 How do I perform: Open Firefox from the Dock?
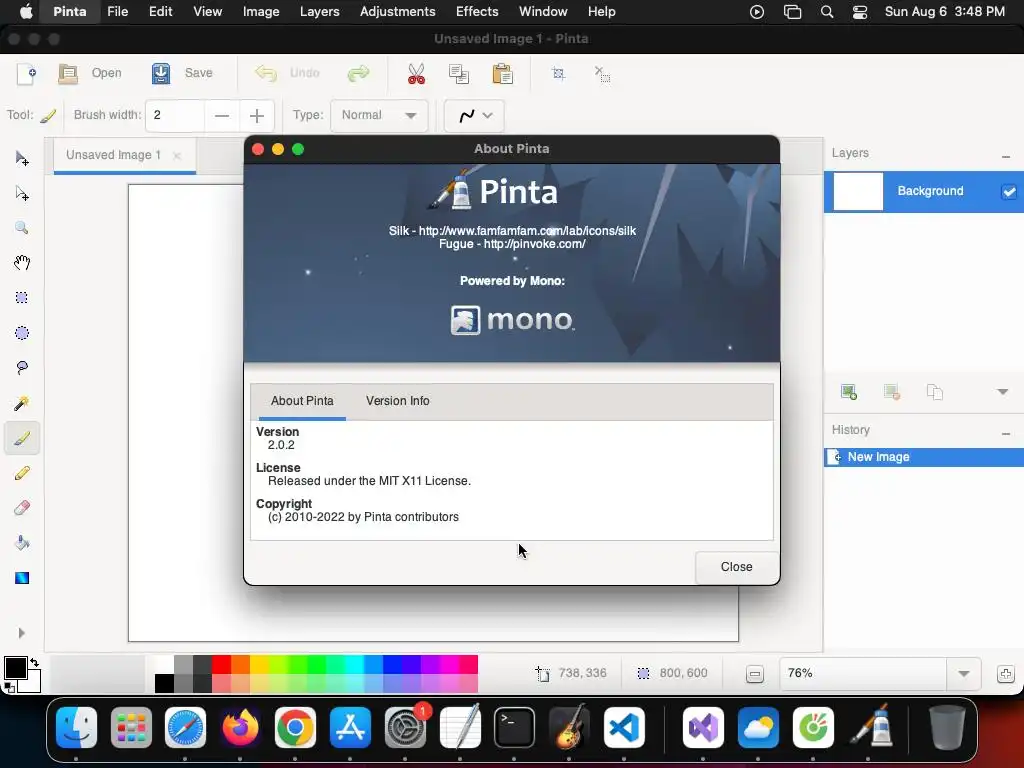240,728
